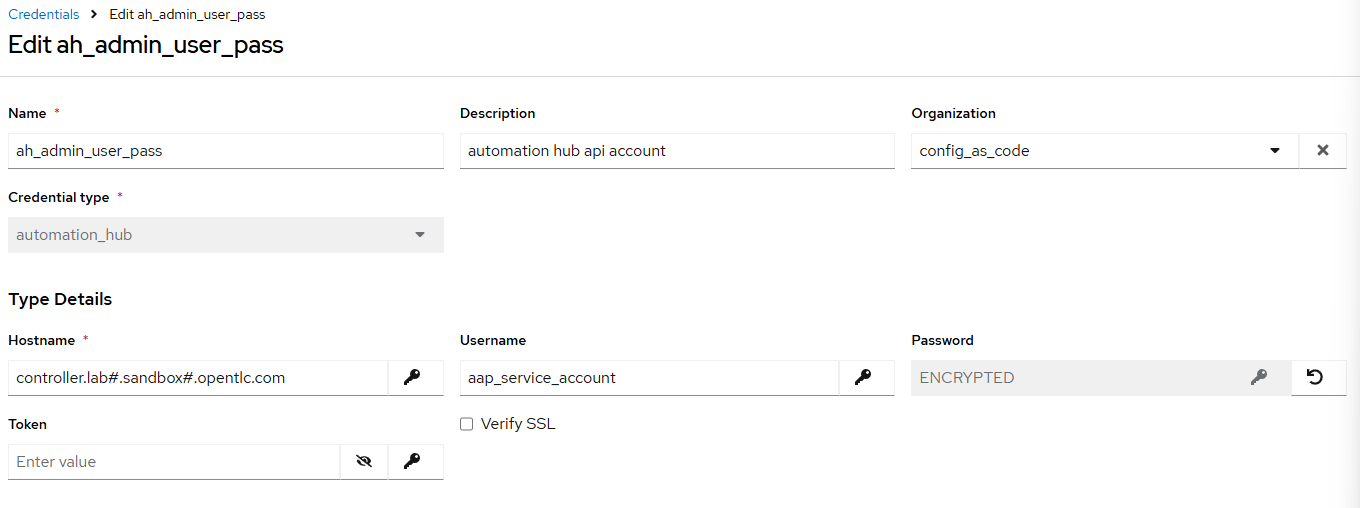Click the breadcrumb chevron separator after Credentials
Screen dimensions: 1360x508
[x=94, y=15]
